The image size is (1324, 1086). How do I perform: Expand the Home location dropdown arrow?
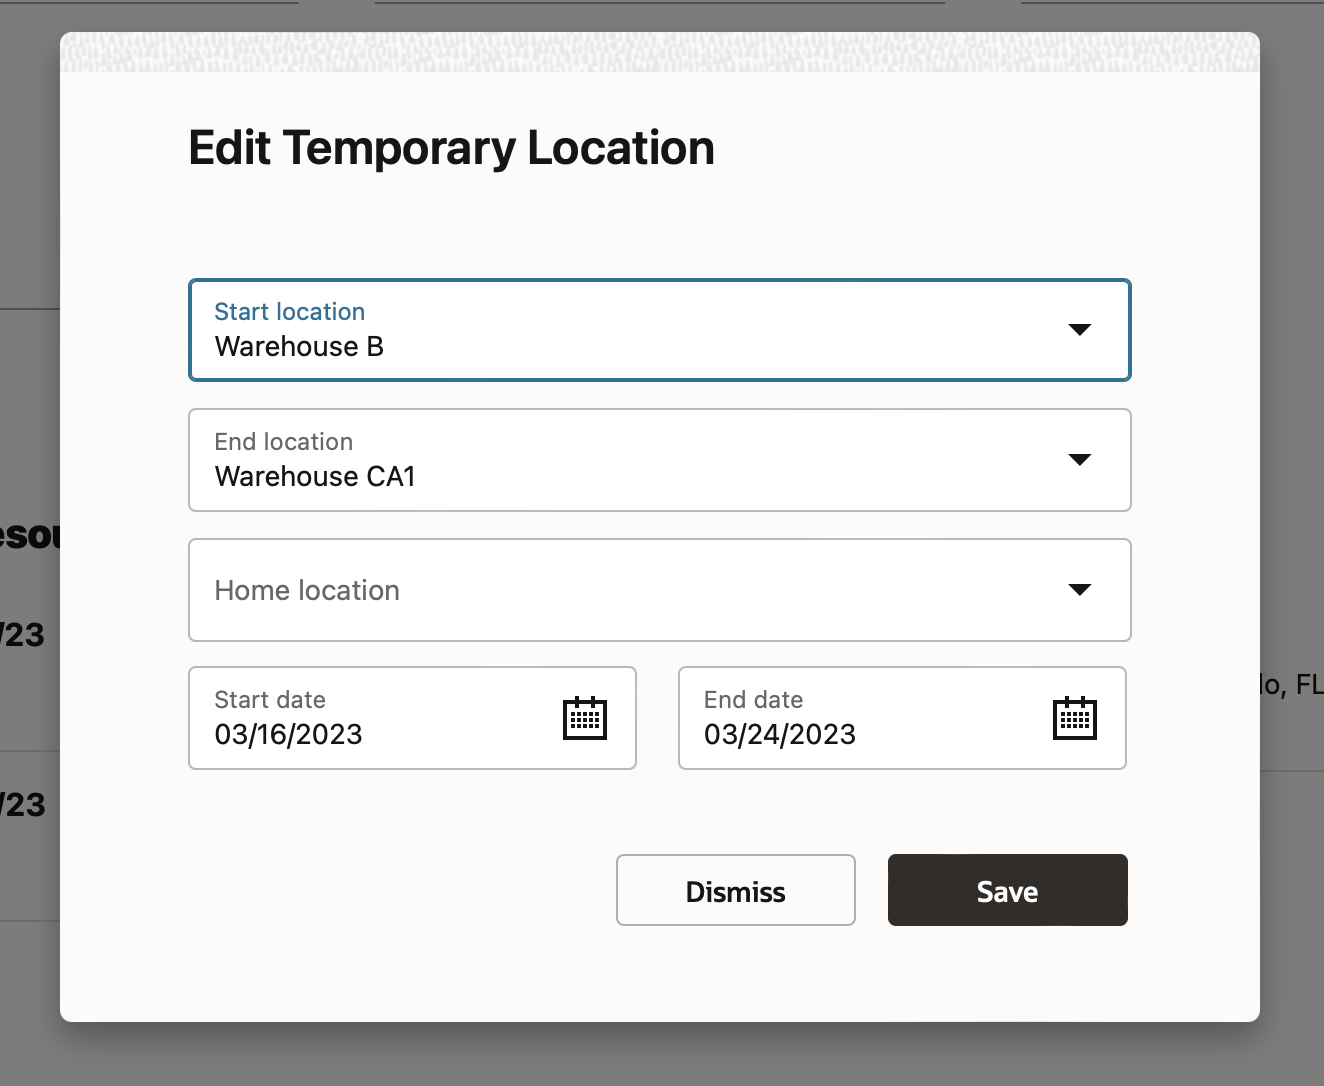click(1079, 590)
